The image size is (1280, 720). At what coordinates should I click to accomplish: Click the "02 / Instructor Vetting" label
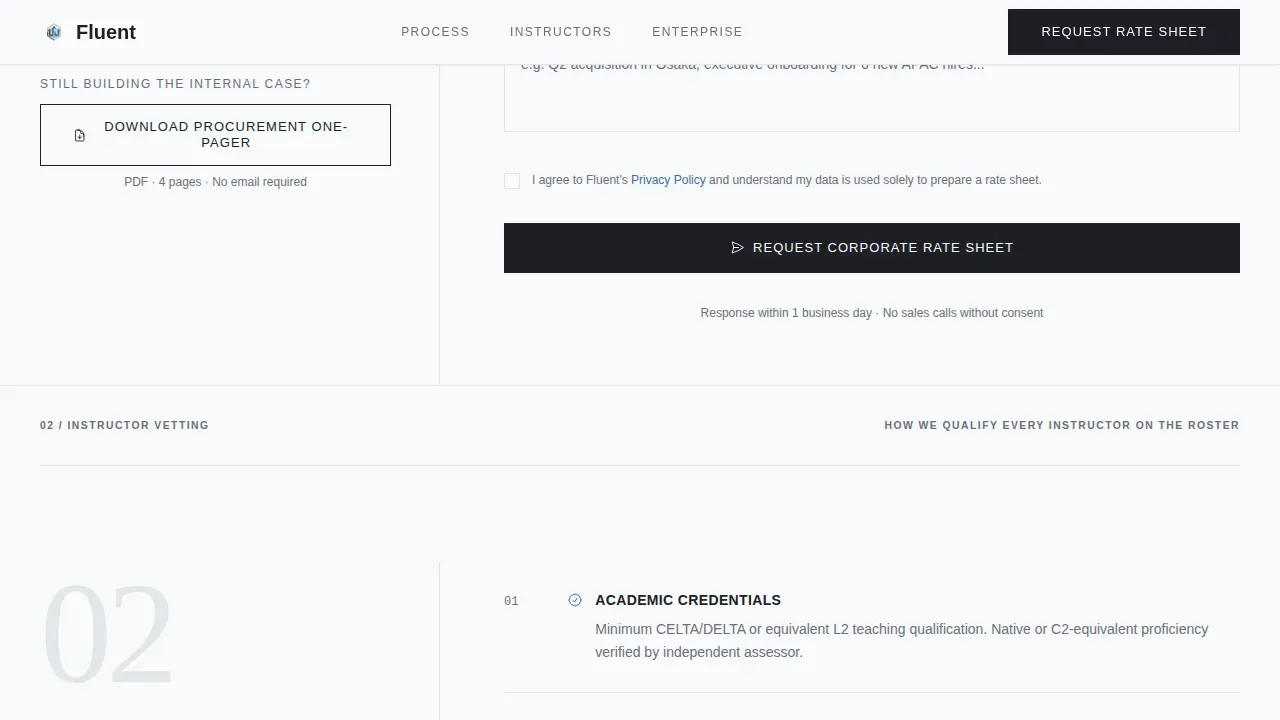124,425
